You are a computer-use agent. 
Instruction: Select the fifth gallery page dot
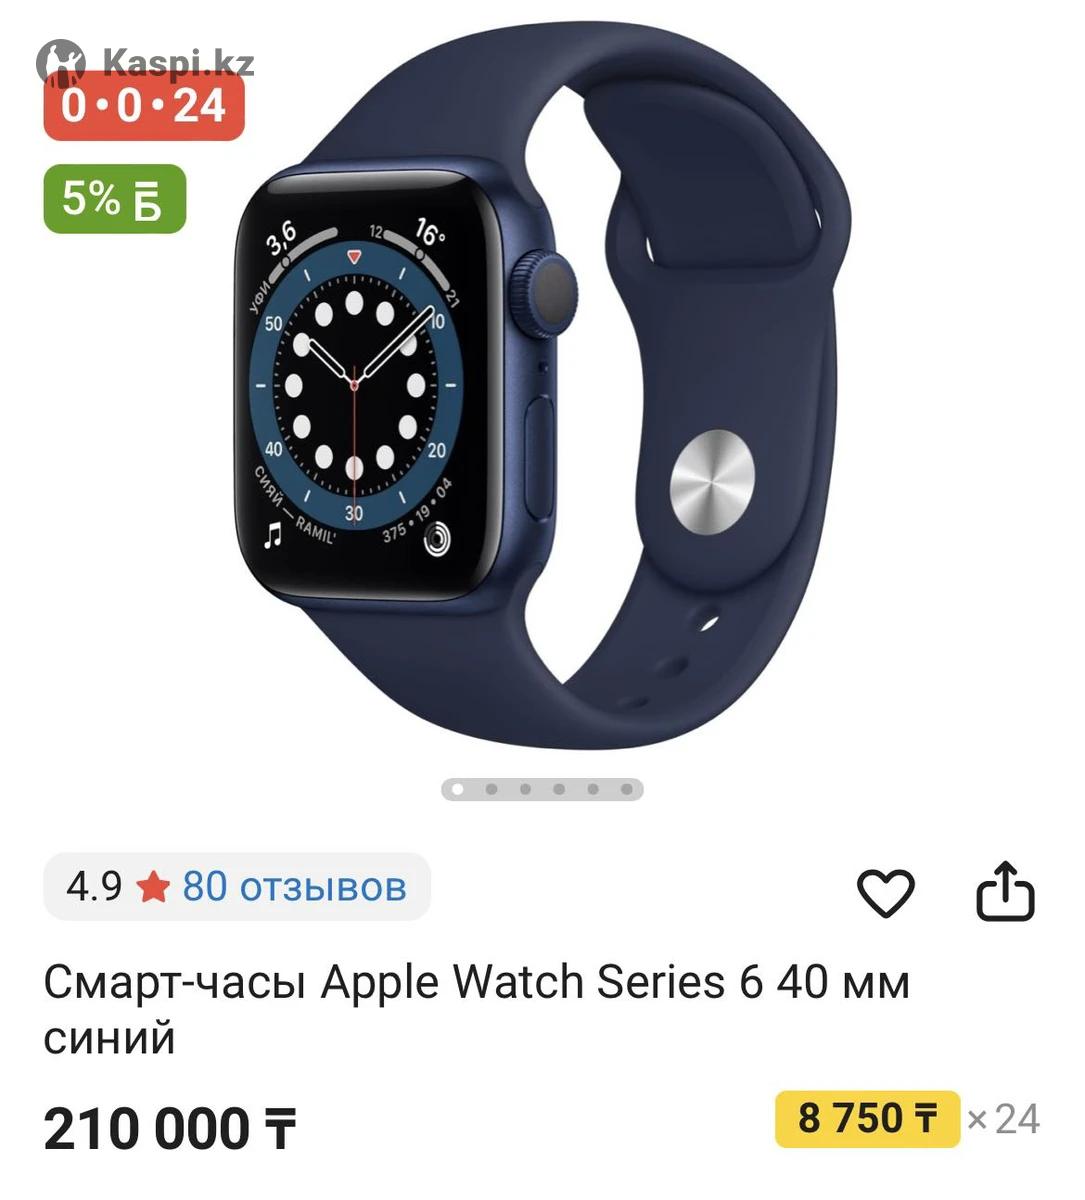(x=593, y=789)
